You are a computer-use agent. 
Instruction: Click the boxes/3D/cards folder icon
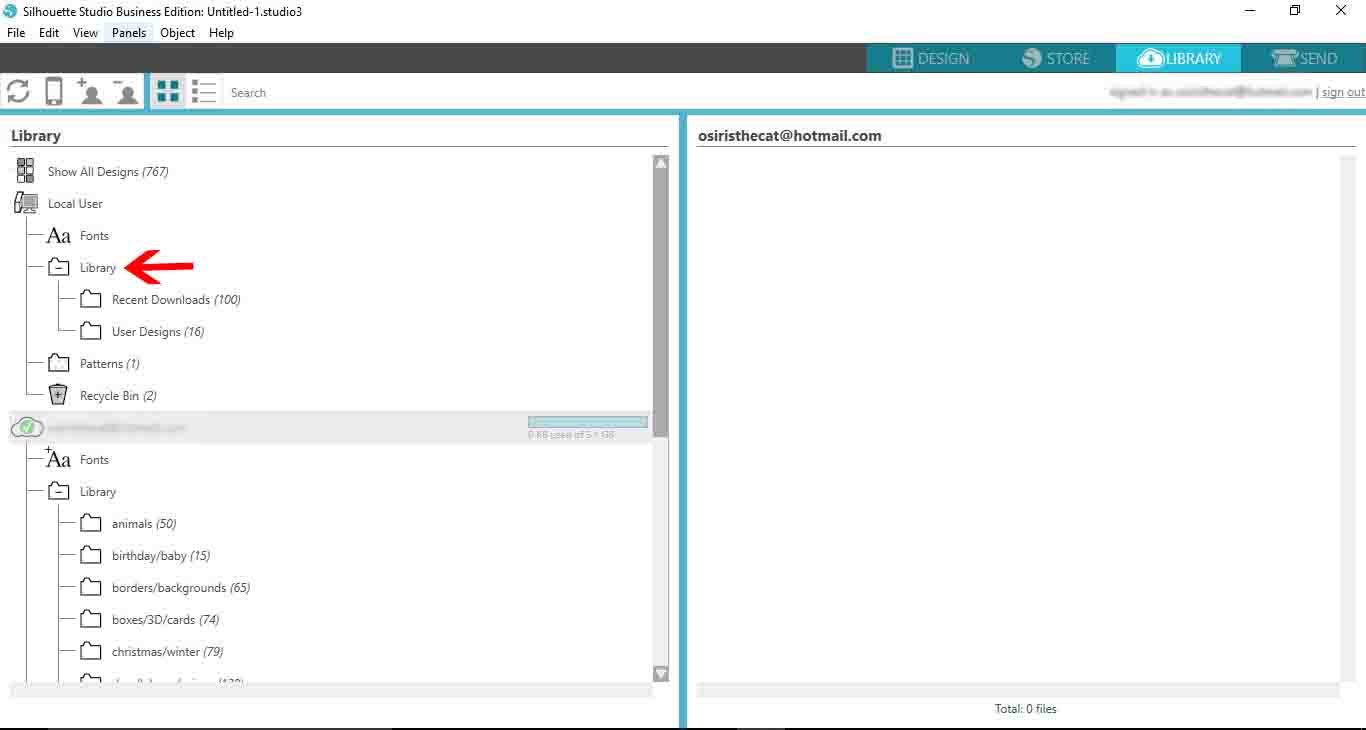pos(91,619)
